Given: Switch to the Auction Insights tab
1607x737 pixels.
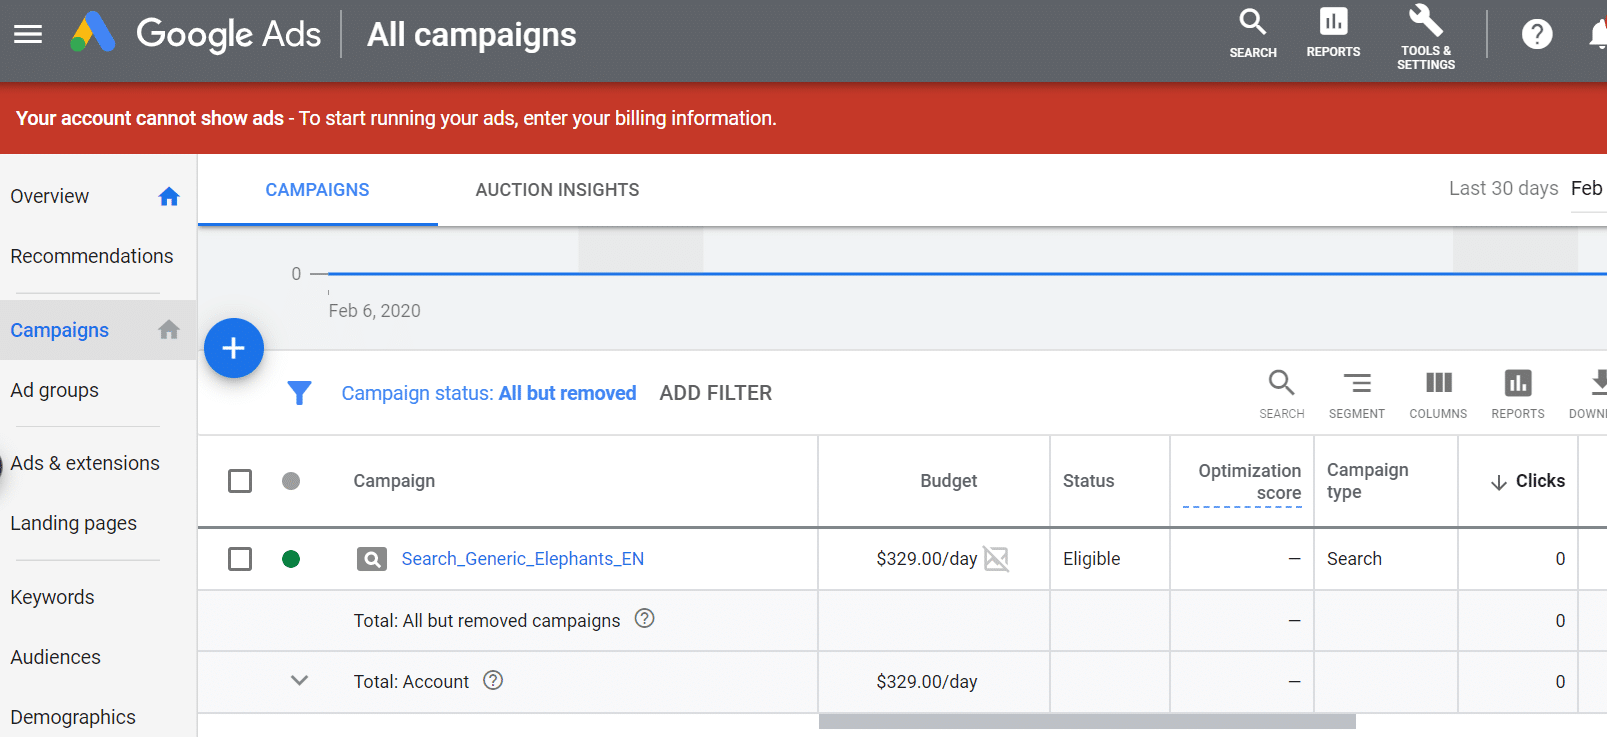Looking at the screenshot, I should point(557,190).
